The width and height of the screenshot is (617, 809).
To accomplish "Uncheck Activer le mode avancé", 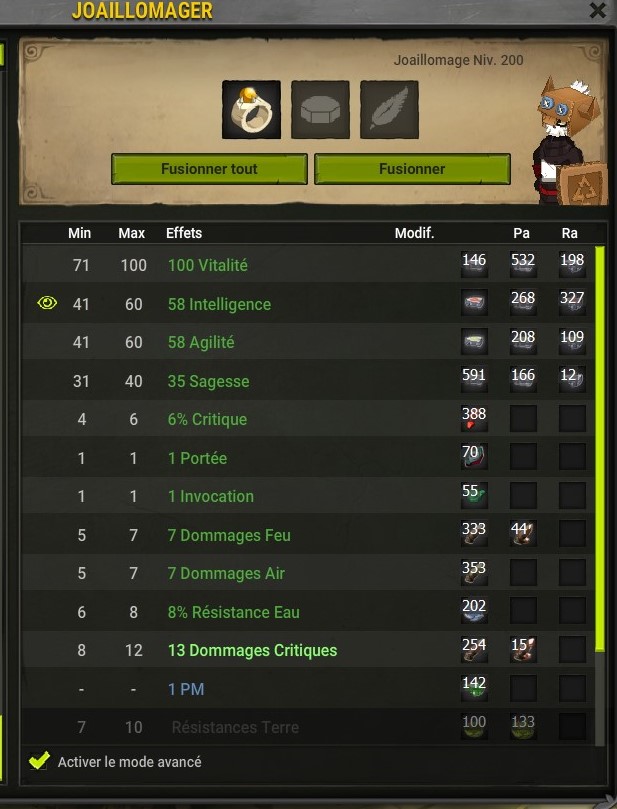I will coord(39,761).
